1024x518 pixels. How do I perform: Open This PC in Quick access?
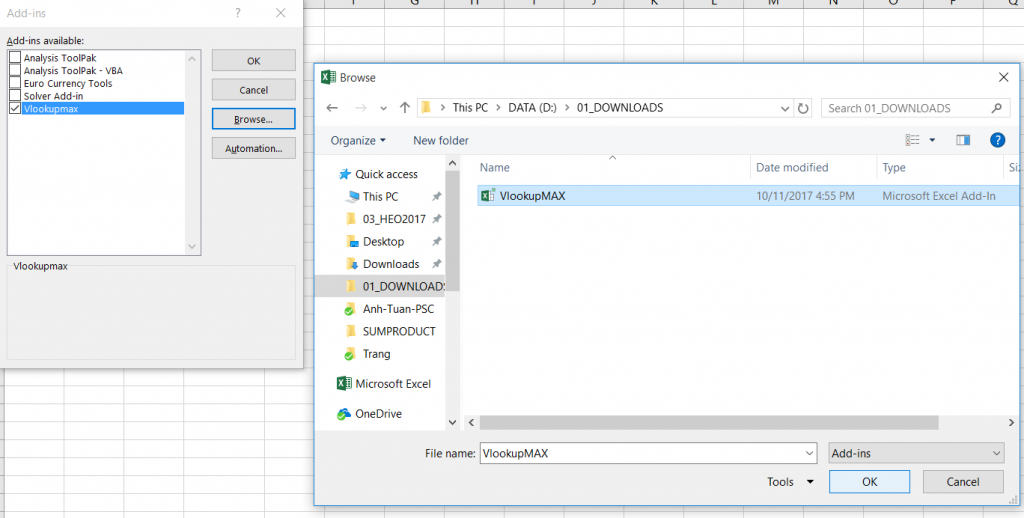(x=380, y=196)
